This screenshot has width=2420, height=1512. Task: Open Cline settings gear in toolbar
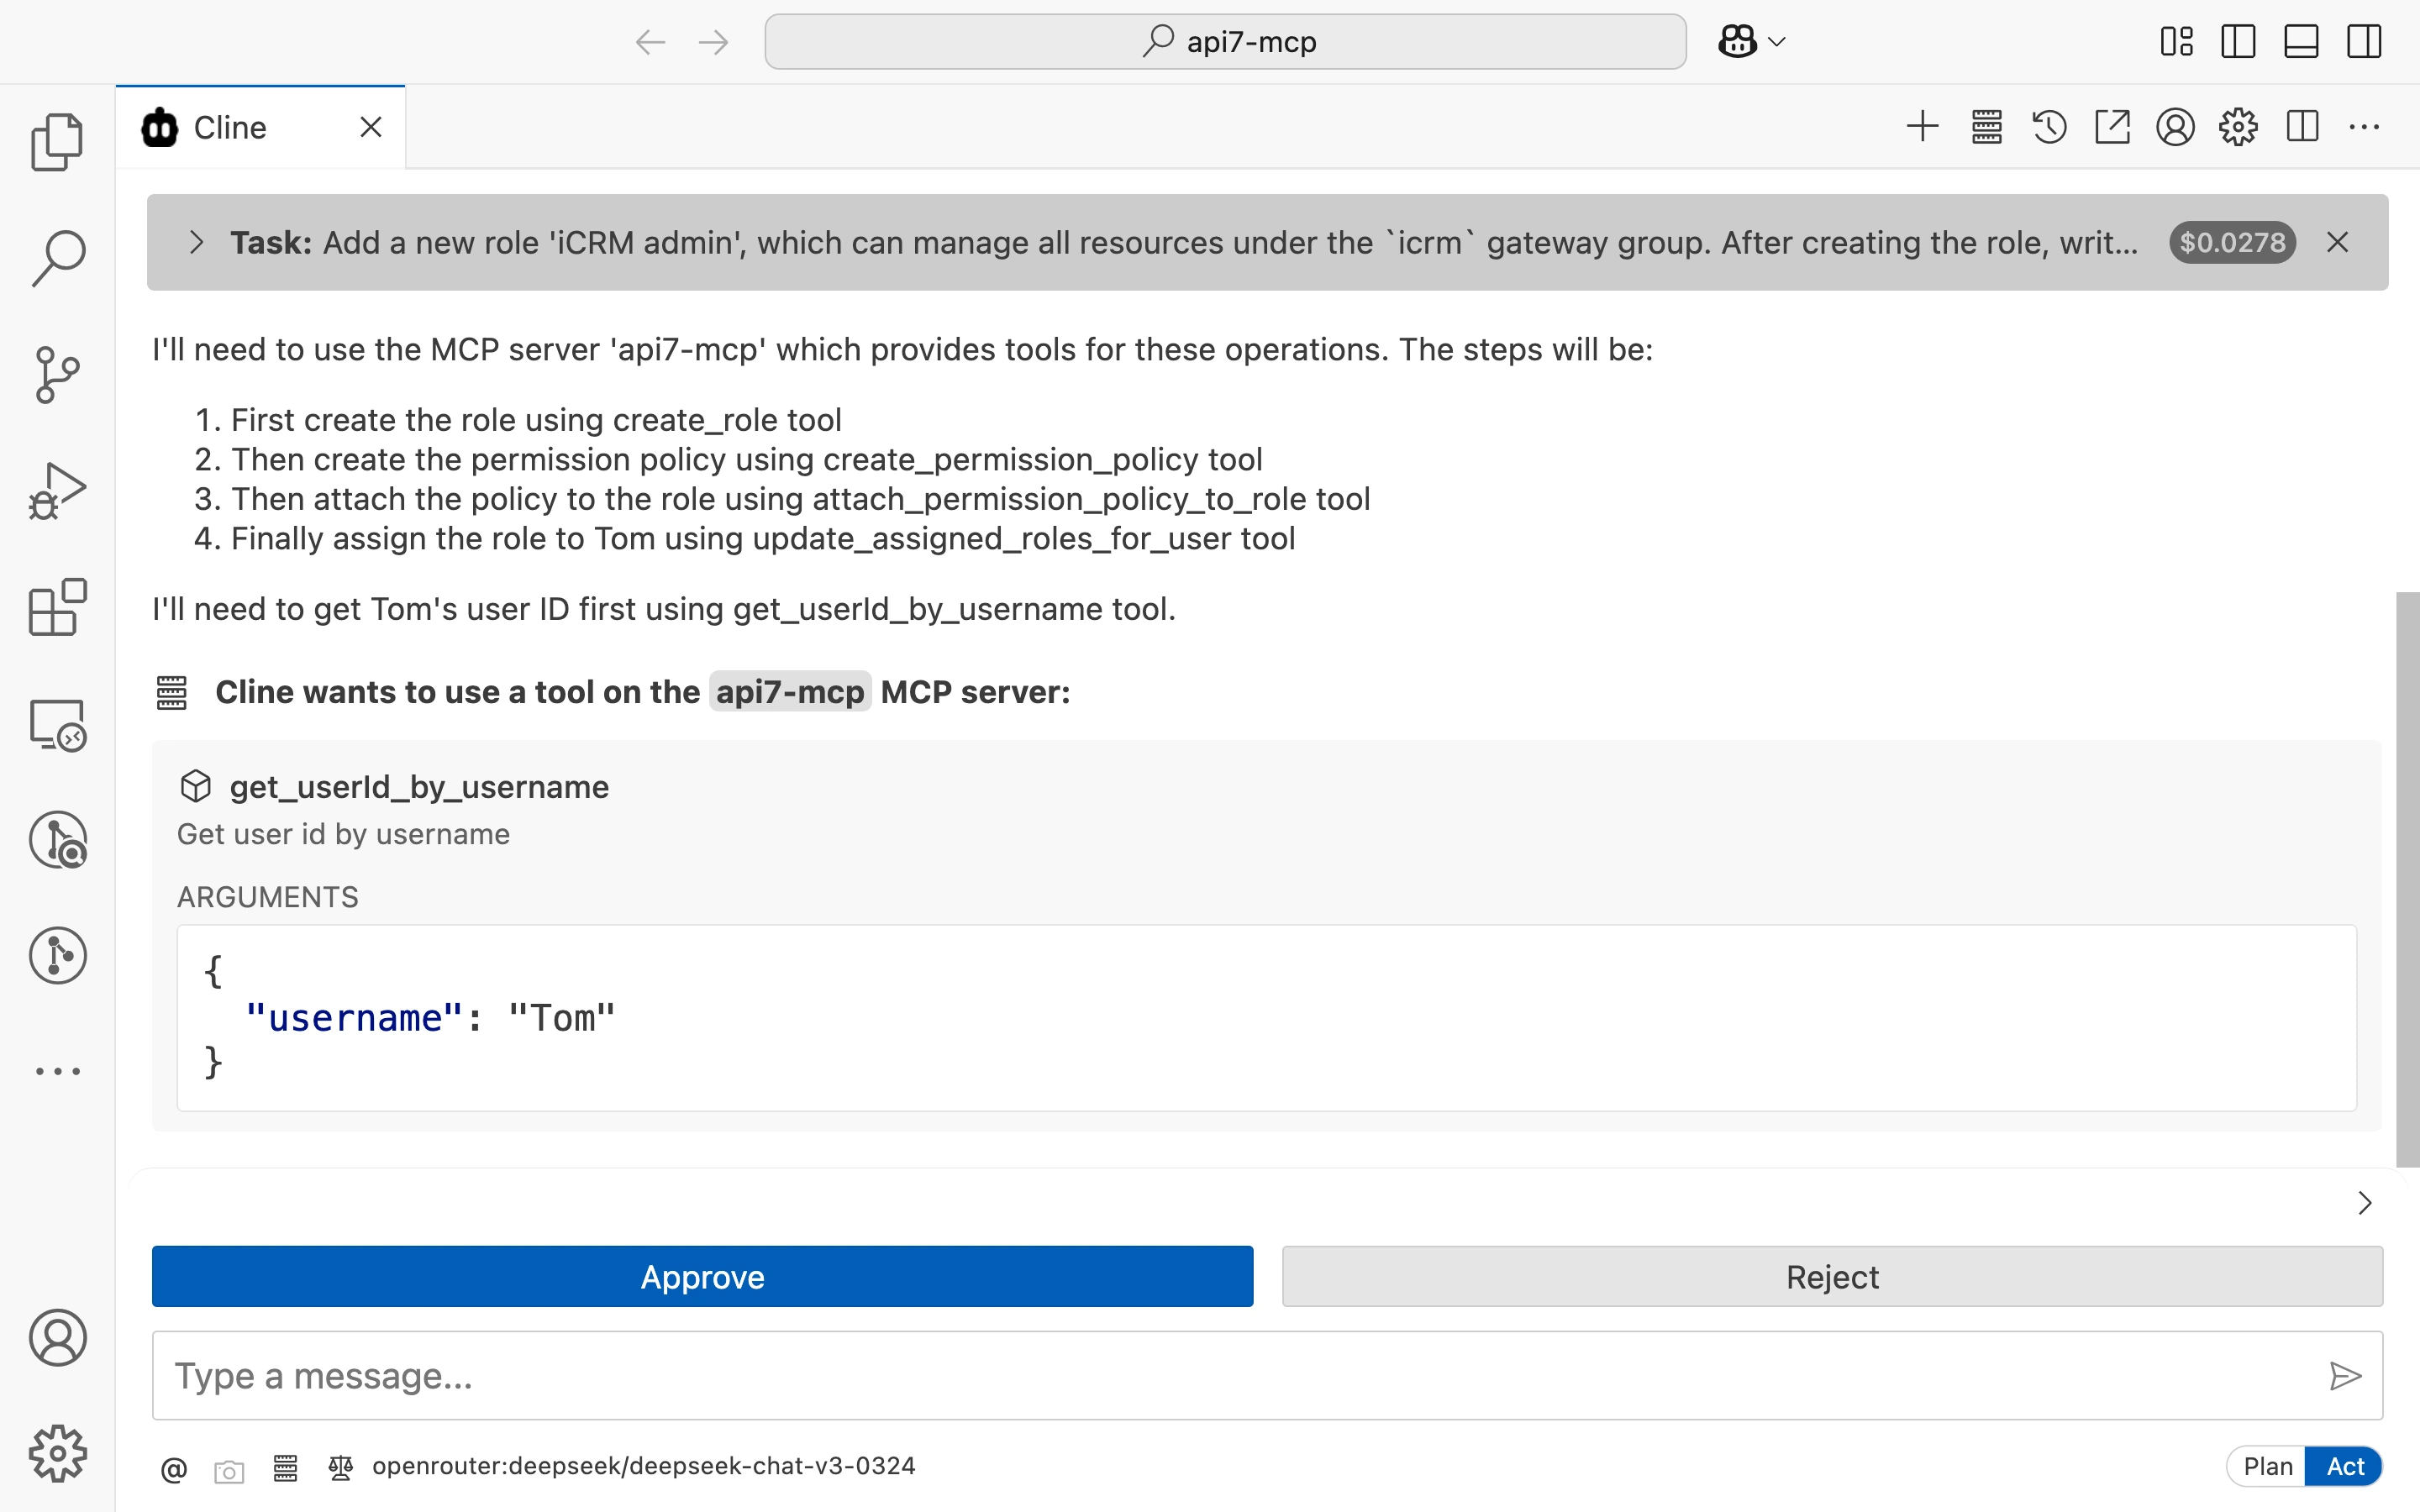2238,127
